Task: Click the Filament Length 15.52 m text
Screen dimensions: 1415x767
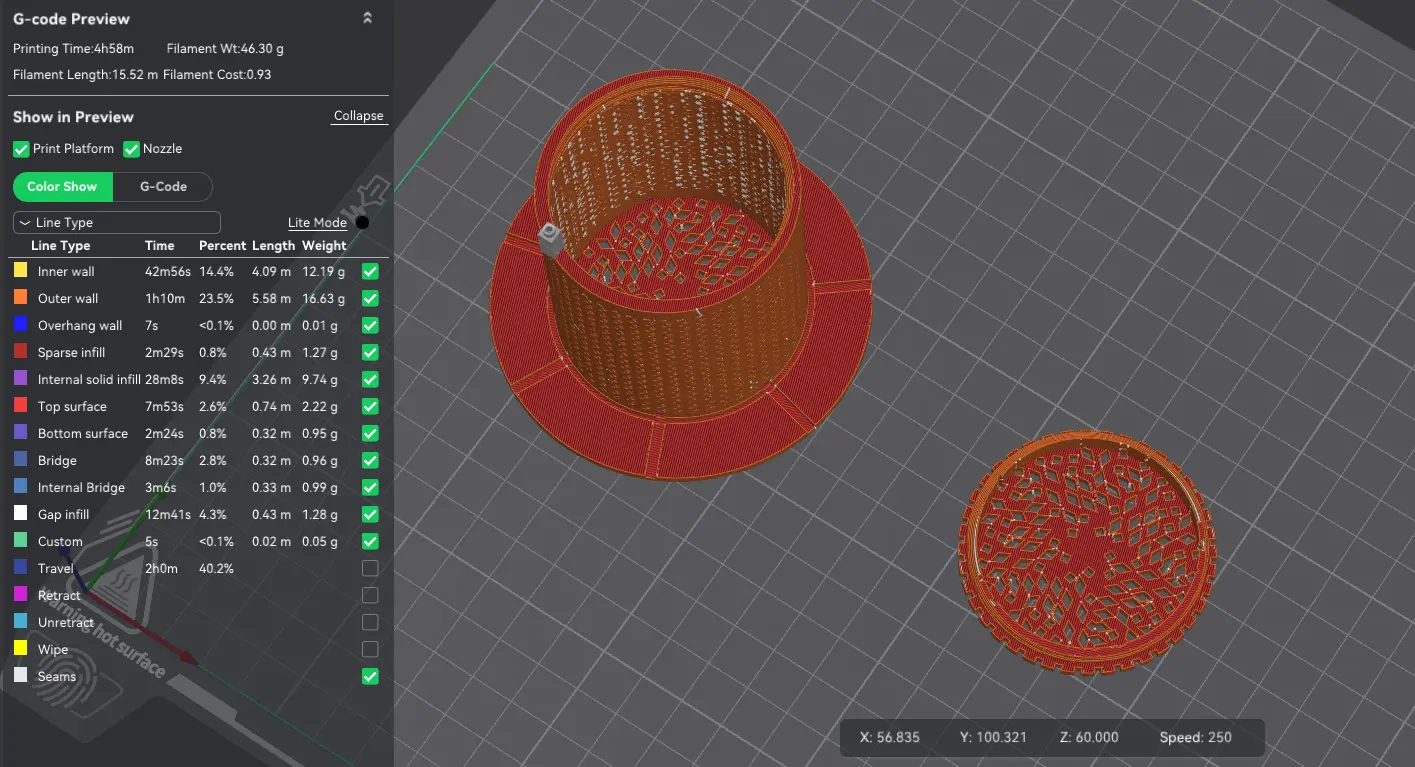Action: [x=85, y=75]
